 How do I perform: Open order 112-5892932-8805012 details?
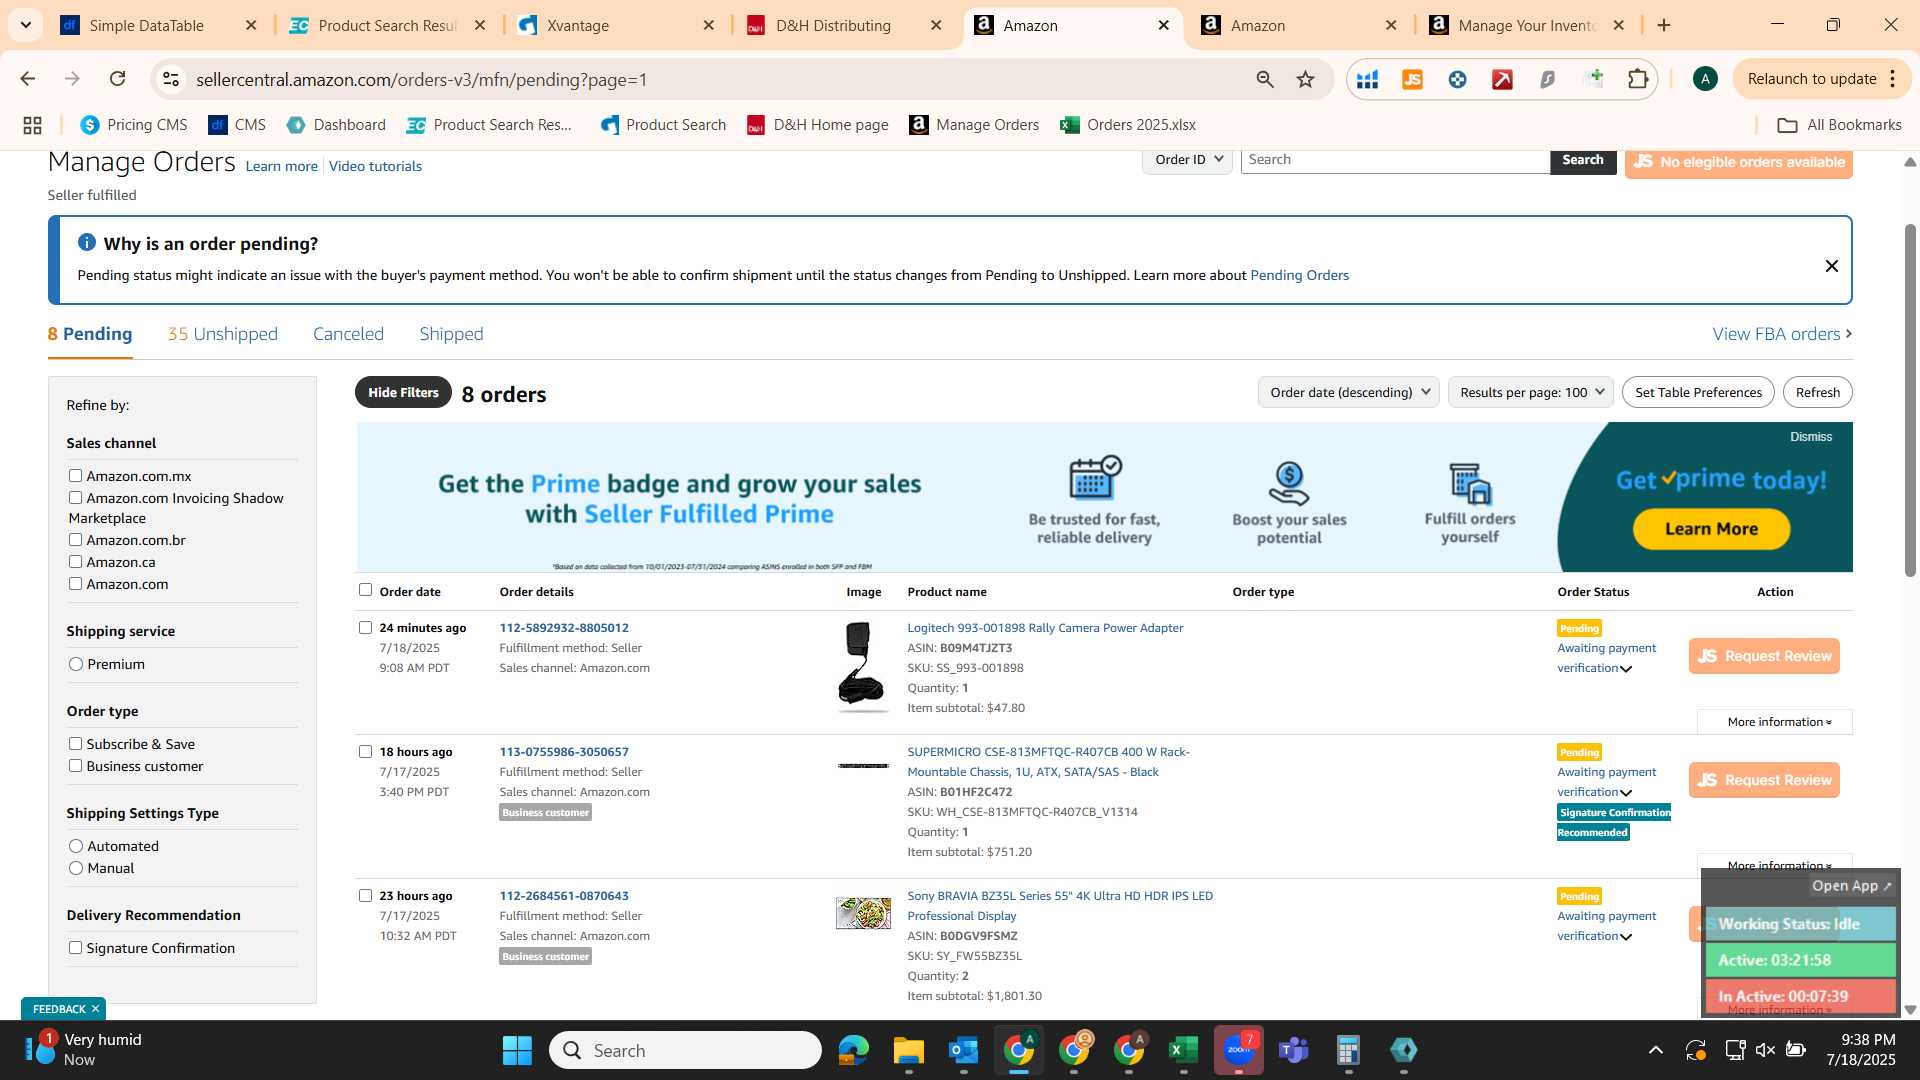click(x=564, y=628)
